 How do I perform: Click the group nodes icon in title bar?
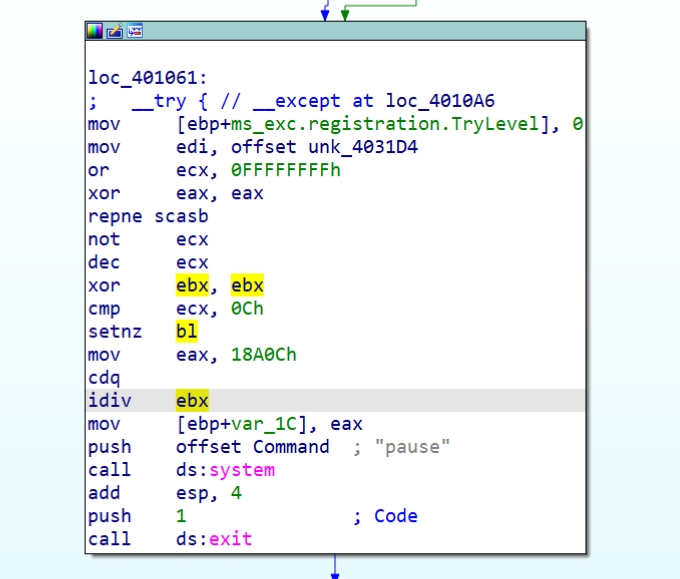(134, 32)
